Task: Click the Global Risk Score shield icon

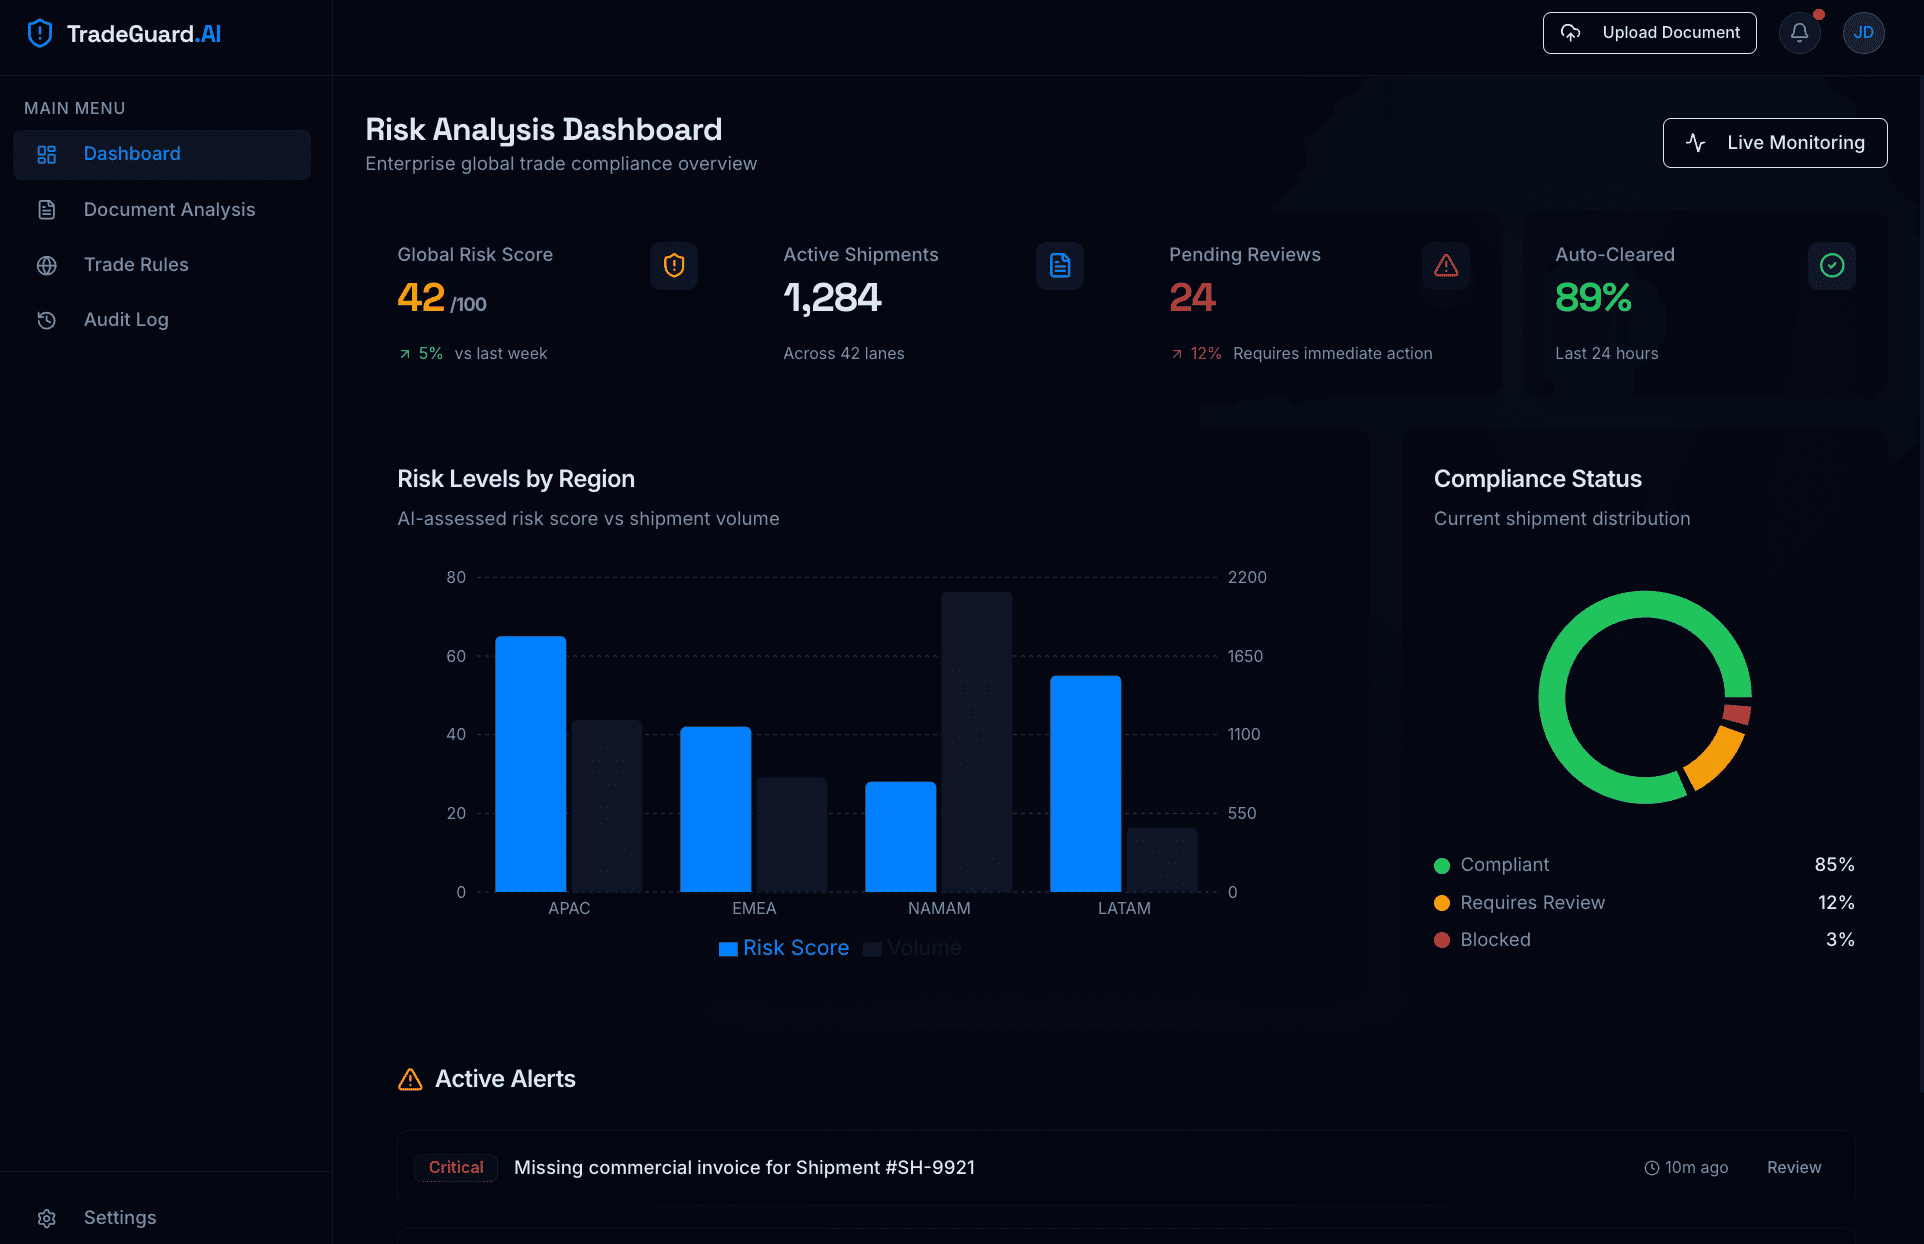Action: (674, 266)
